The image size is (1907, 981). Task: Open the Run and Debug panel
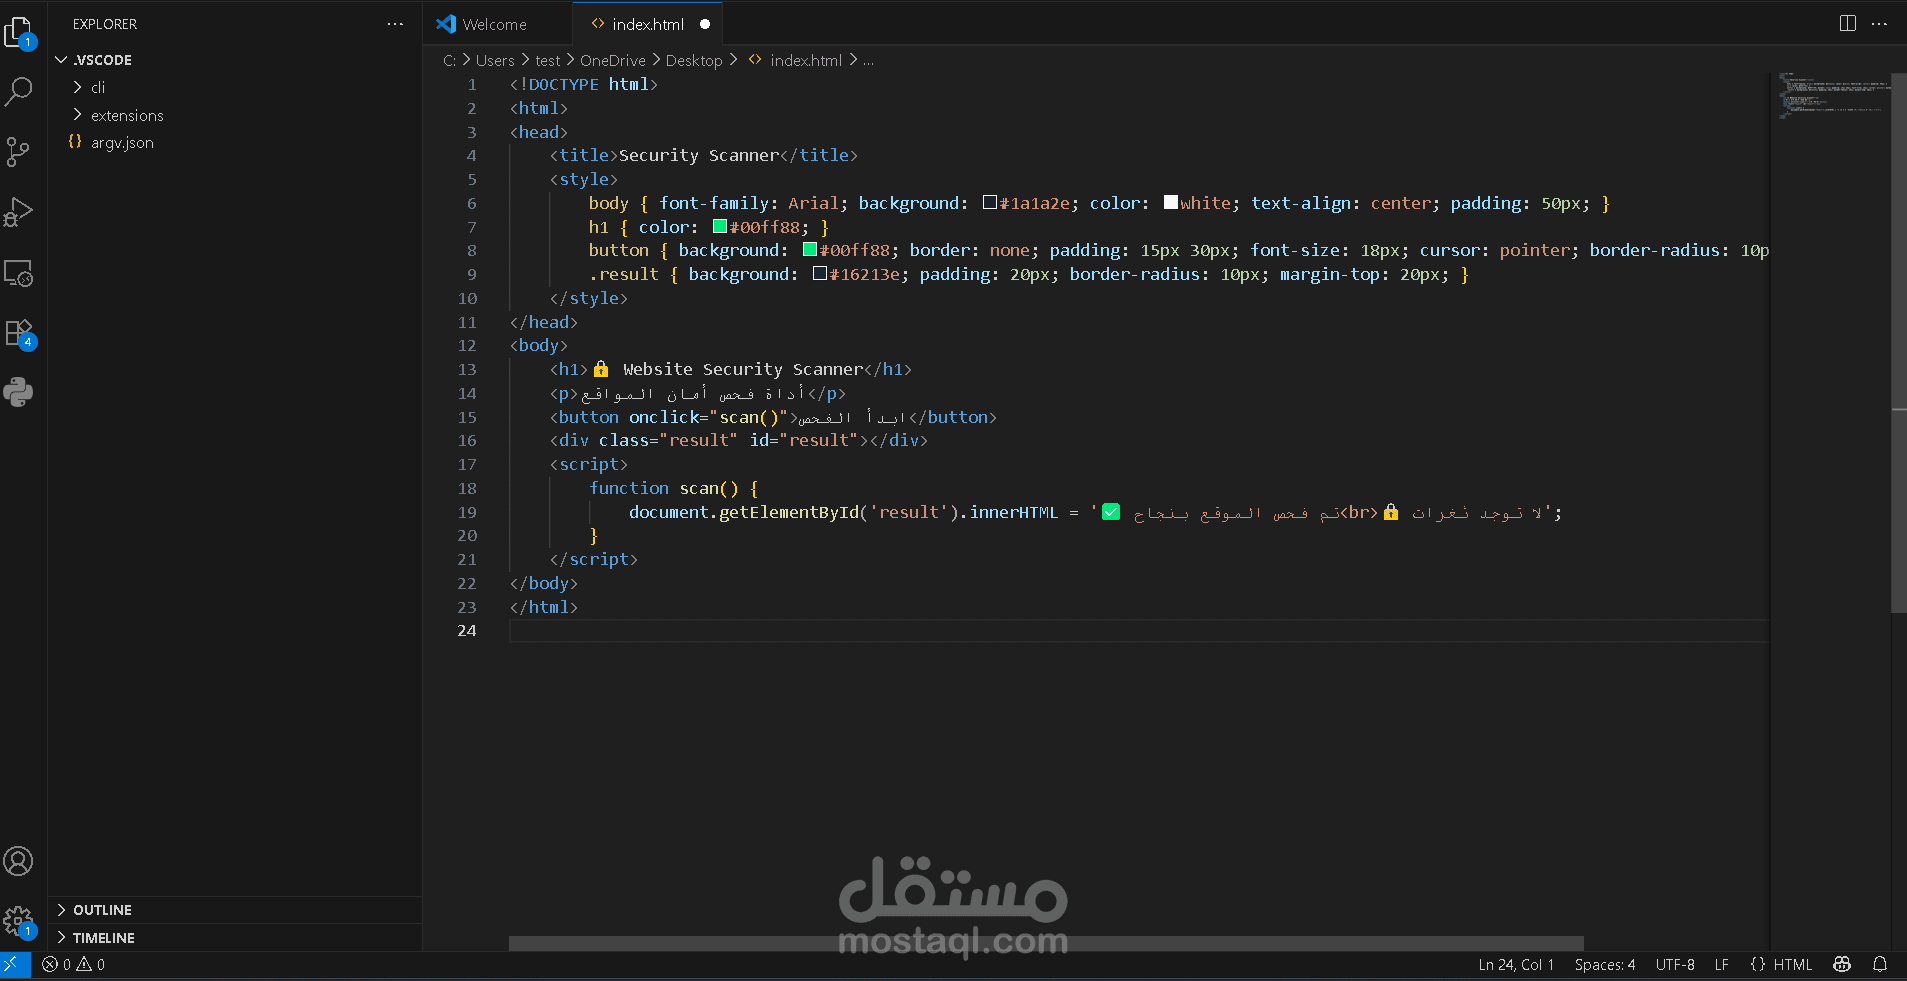(20, 212)
